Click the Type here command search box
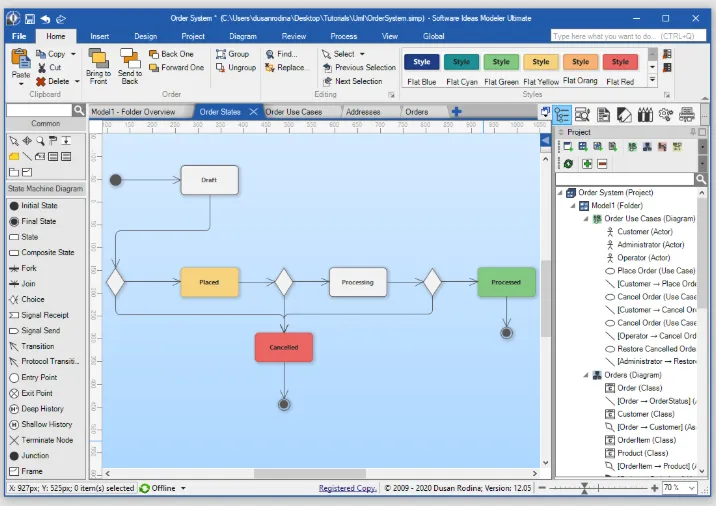Viewport: 716px width, 506px height. [x=628, y=36]
